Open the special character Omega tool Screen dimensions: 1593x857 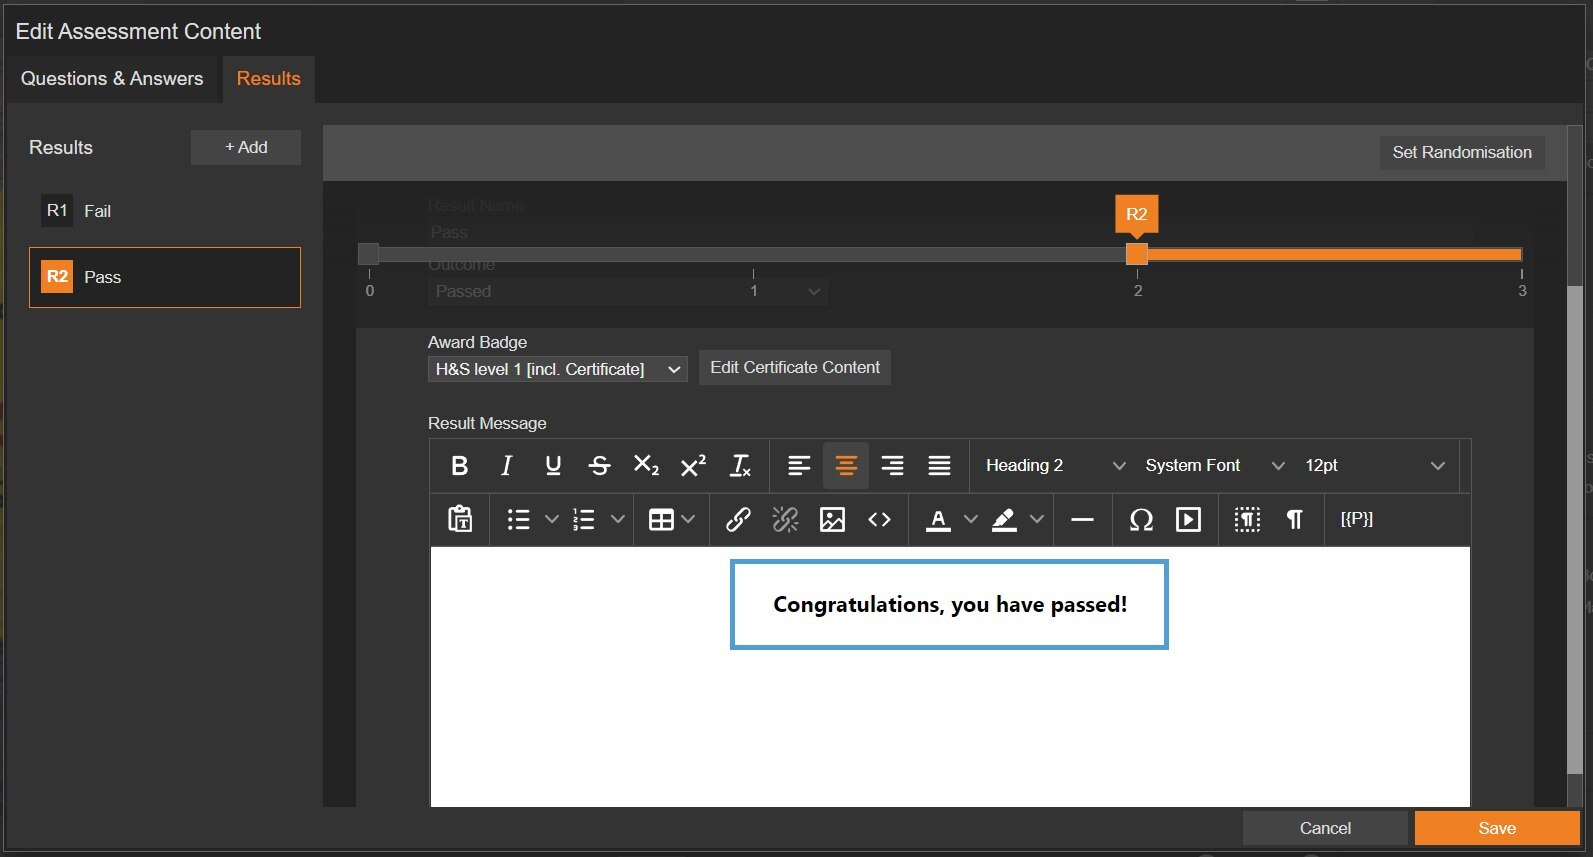coord(1141,520)
